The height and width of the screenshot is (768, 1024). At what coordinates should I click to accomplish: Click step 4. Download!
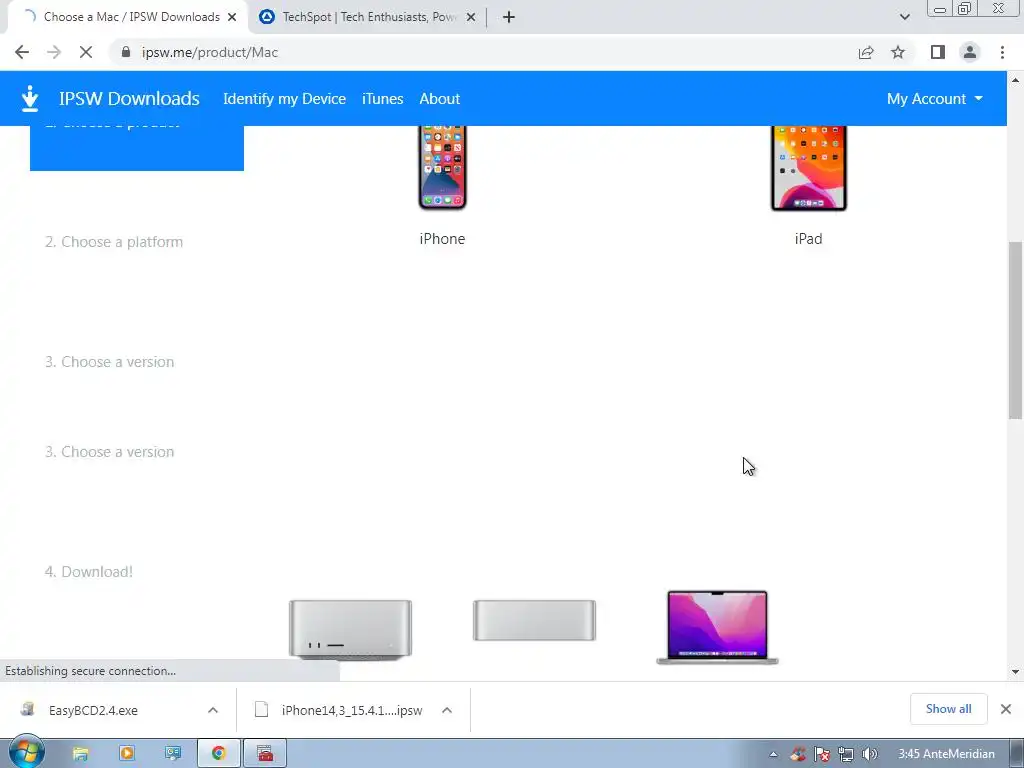coord(89,572)
